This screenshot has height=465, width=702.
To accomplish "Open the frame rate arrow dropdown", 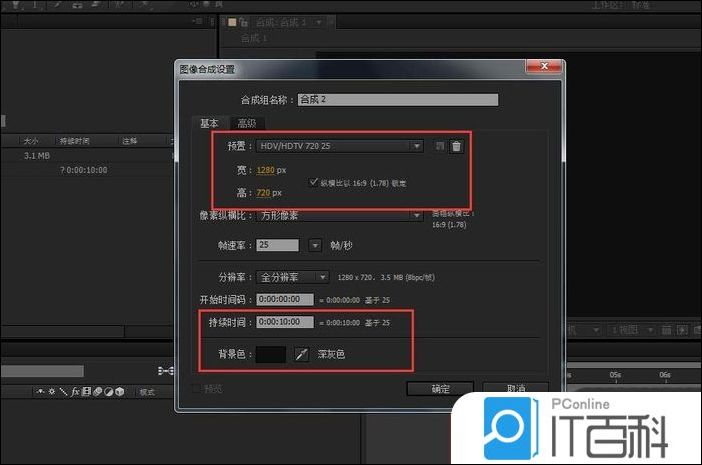I will tap(315, 245).
